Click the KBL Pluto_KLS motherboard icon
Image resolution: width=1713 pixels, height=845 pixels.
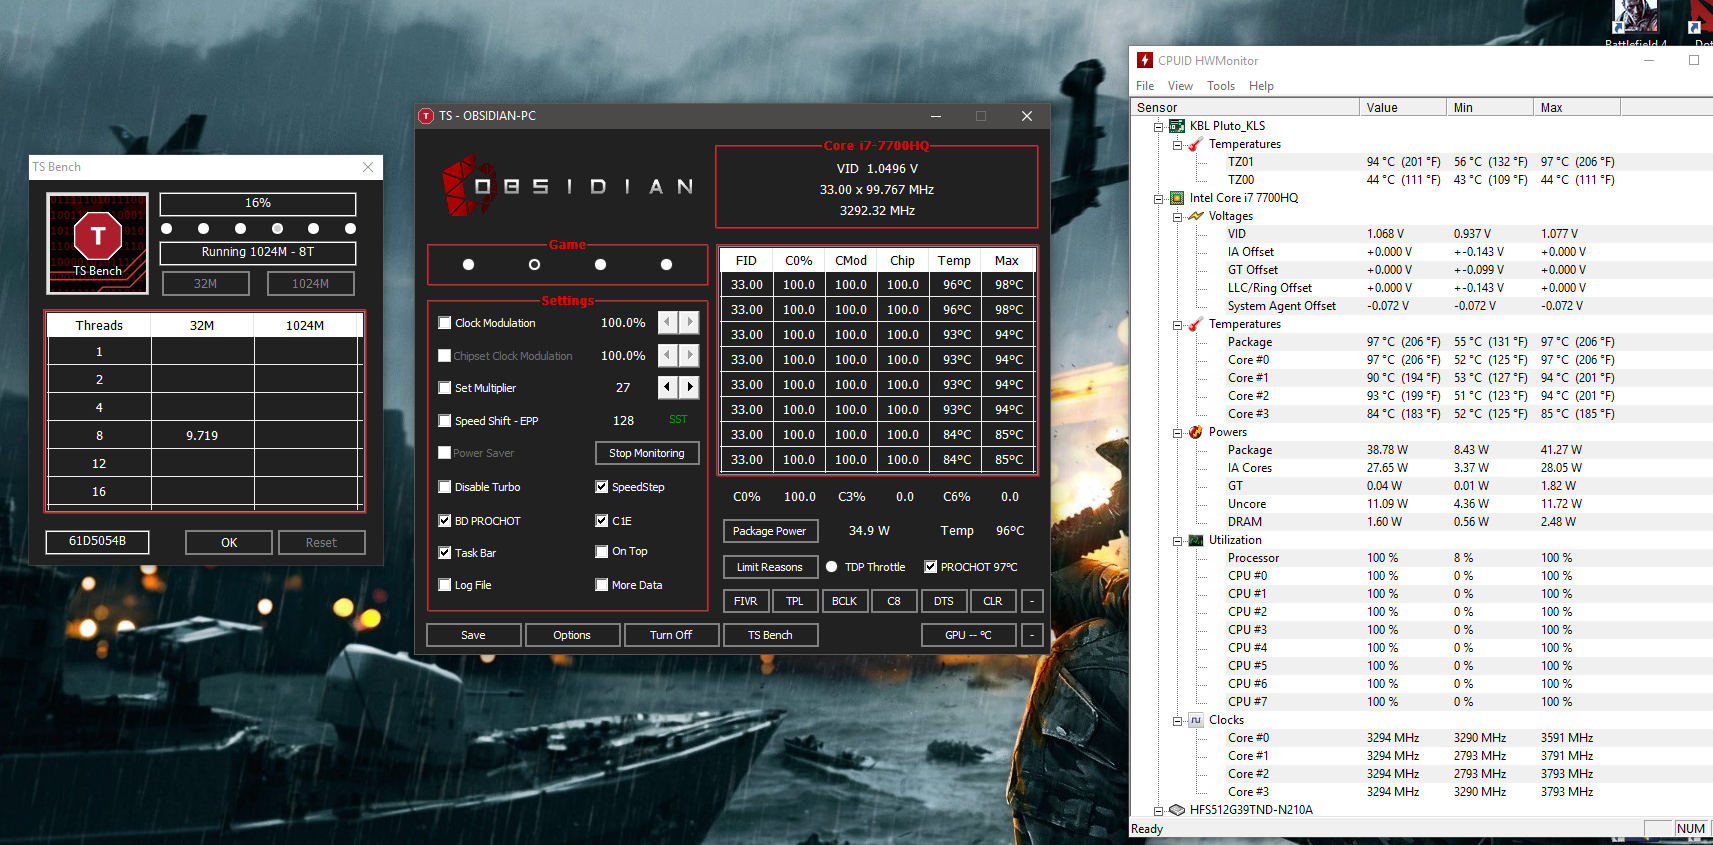click(x=1177, y=126)
